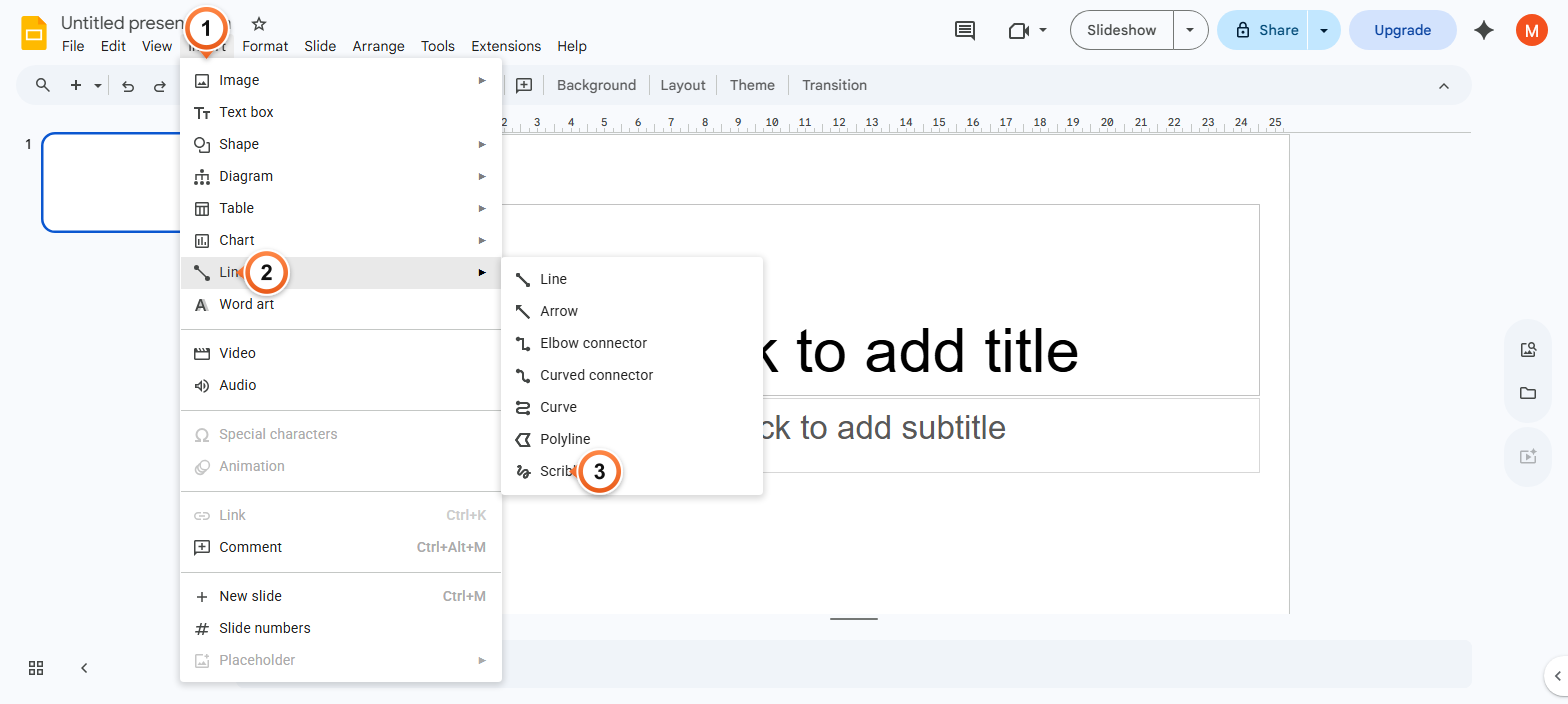Start the Slideshow
Image resolution: width=1568 pixels, height=704 pixels.
coord(1122,30)
